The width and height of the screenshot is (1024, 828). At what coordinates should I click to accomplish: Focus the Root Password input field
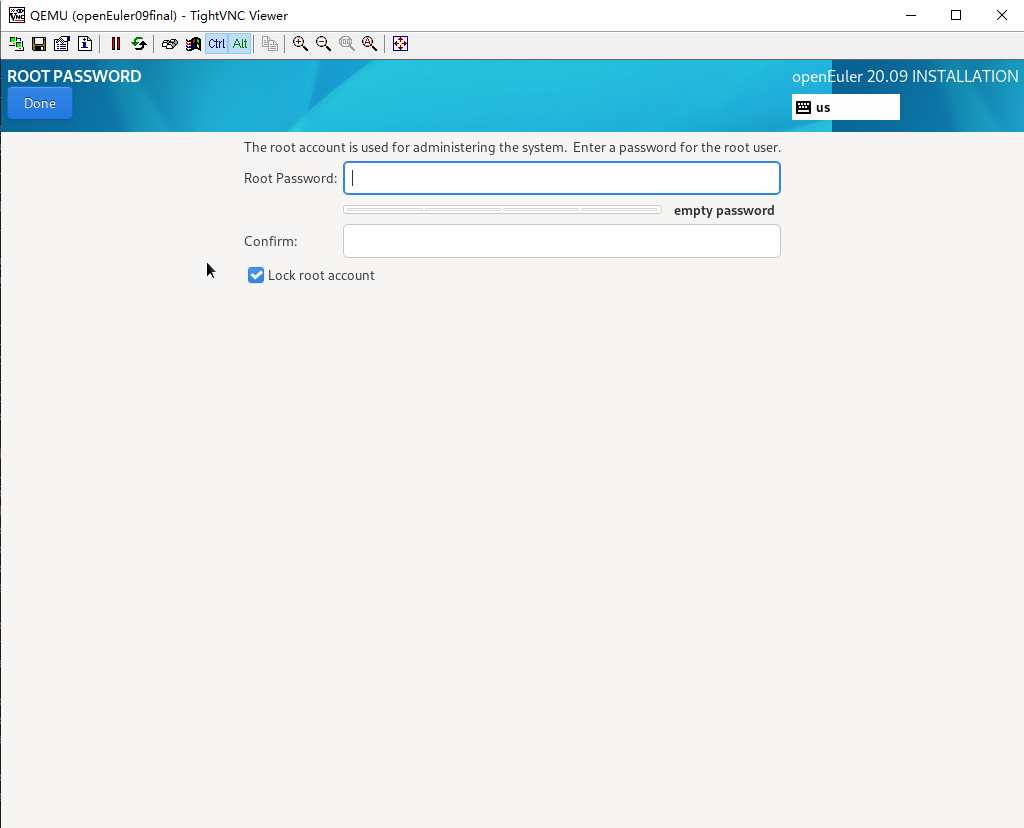tap(561, 179)
